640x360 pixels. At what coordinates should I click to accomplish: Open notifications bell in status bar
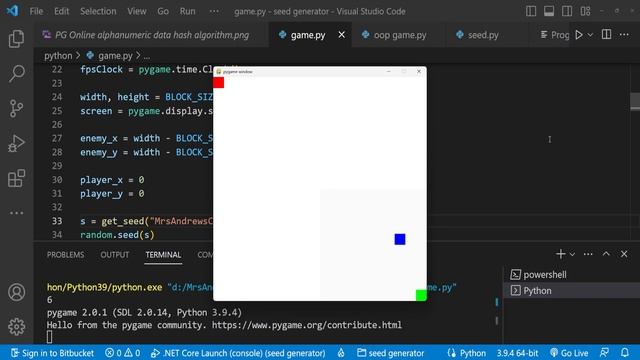624,353
